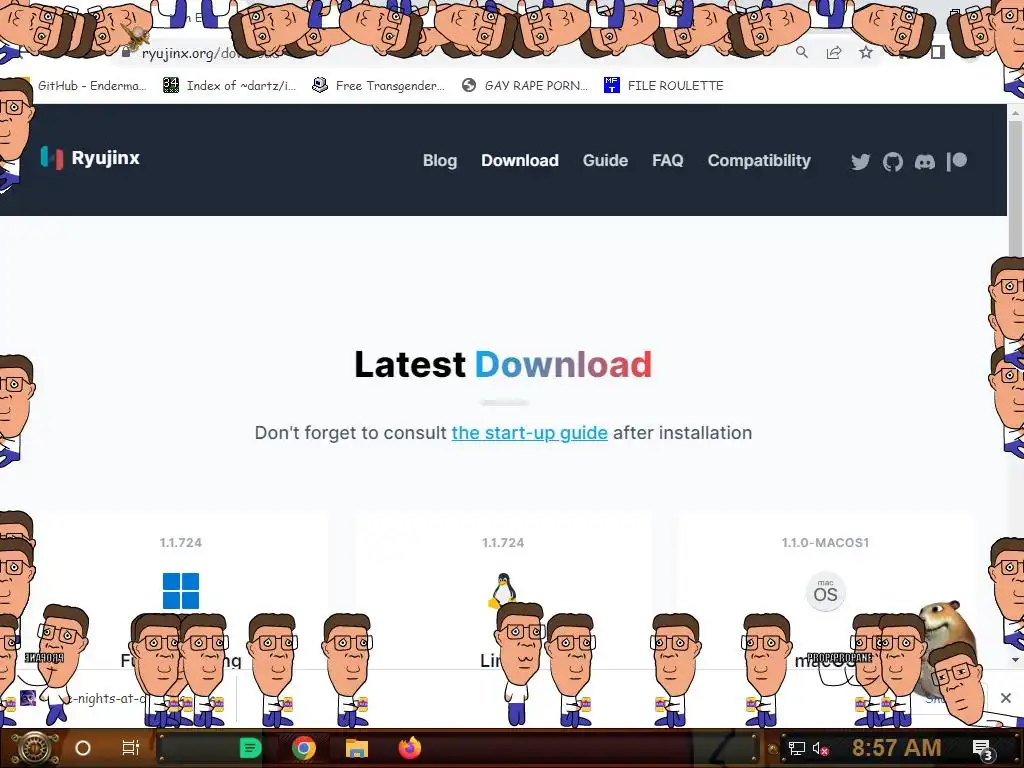Open Task View on the taskbar
Image resolution: width=1024 pixels, height=768 pixels.
coord(131,748)
